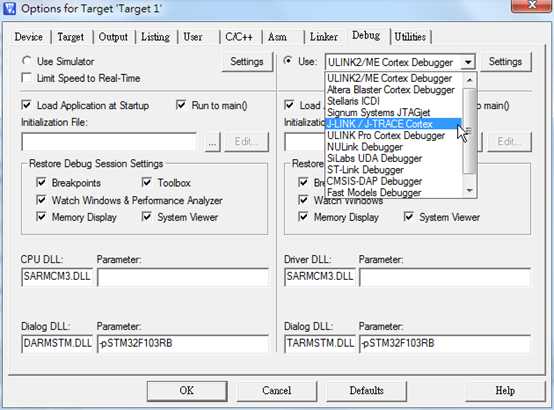Choose CMSIS-DAP Debugger

click(x=375, y=181)
